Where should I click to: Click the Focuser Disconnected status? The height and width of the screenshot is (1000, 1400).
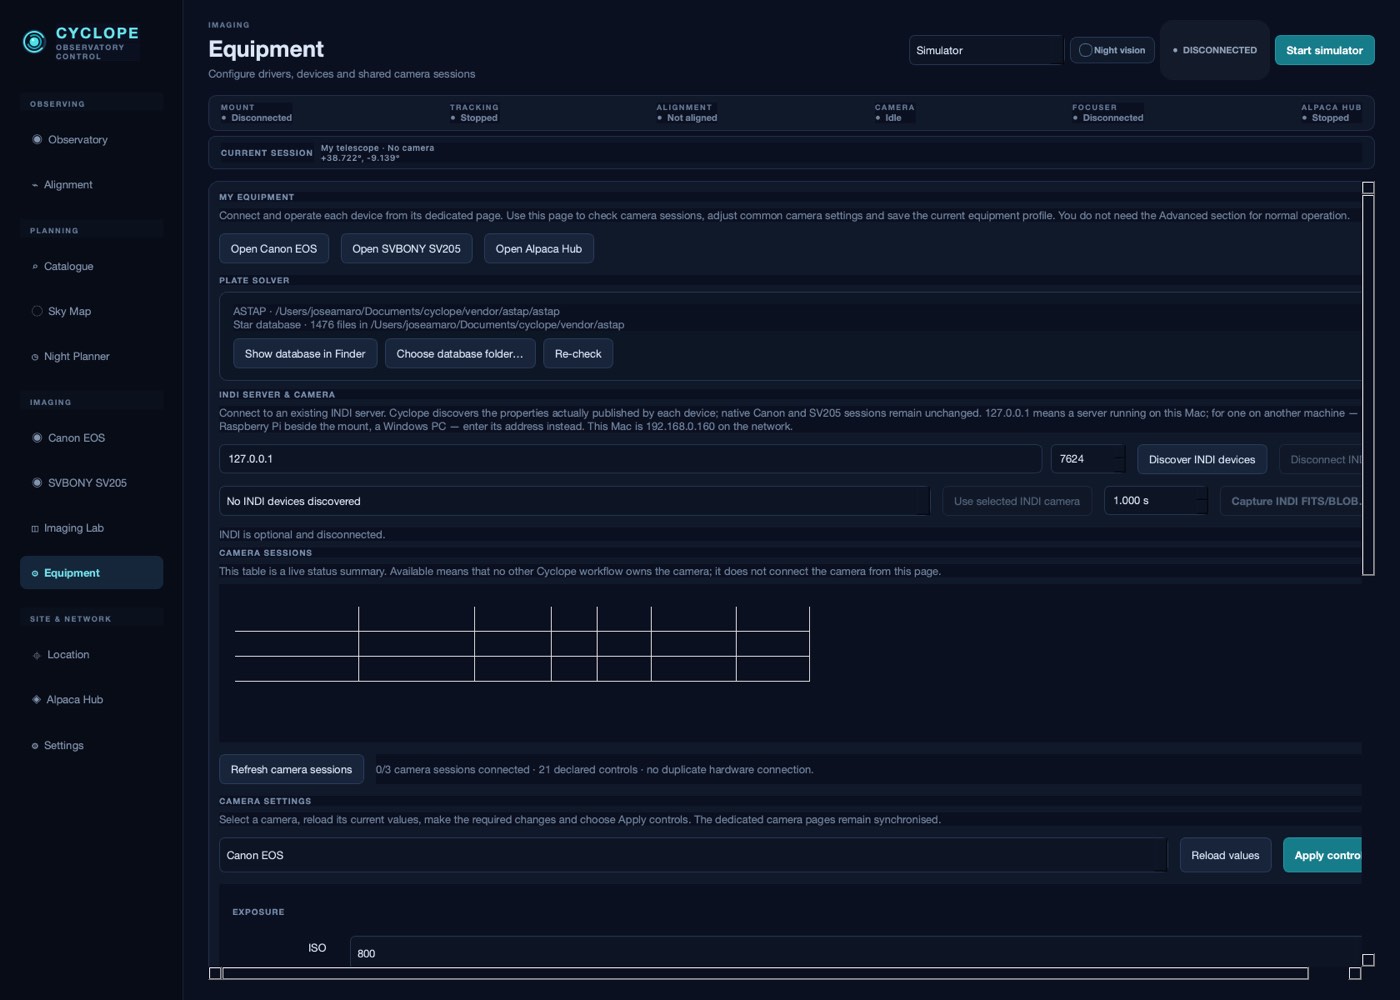[x=1108, y=113]
